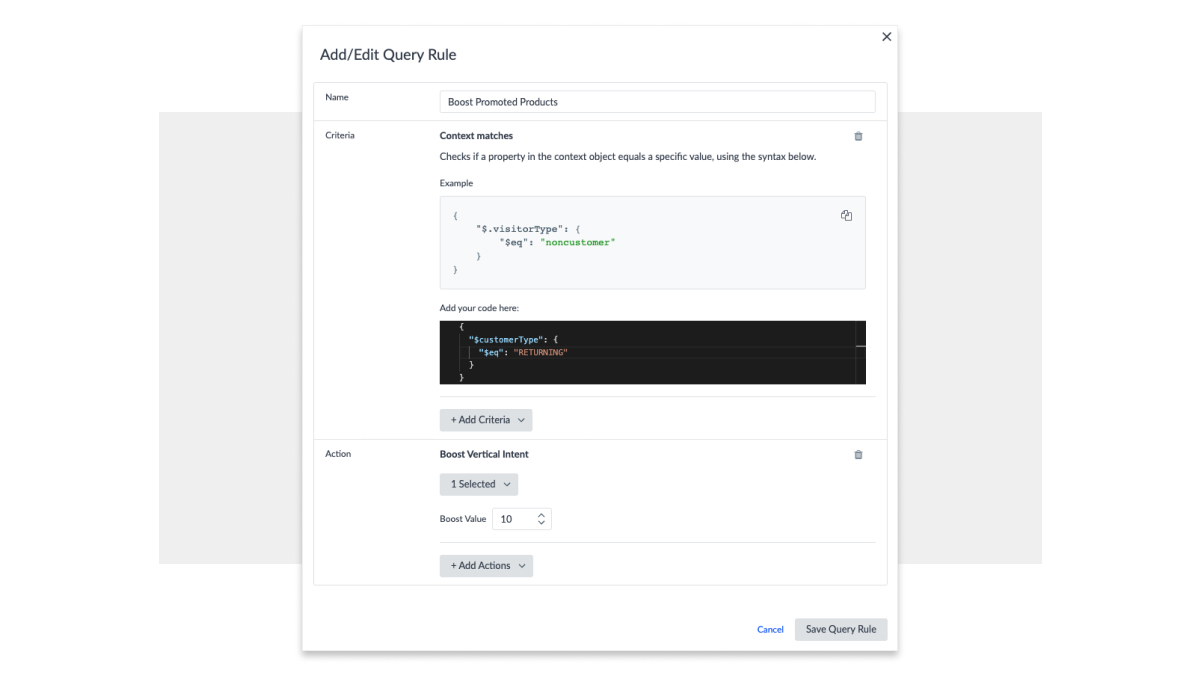Viewport: 1200px width, 675px height.
Task: Click the Action section label
Action: click(x=338, y=454)
